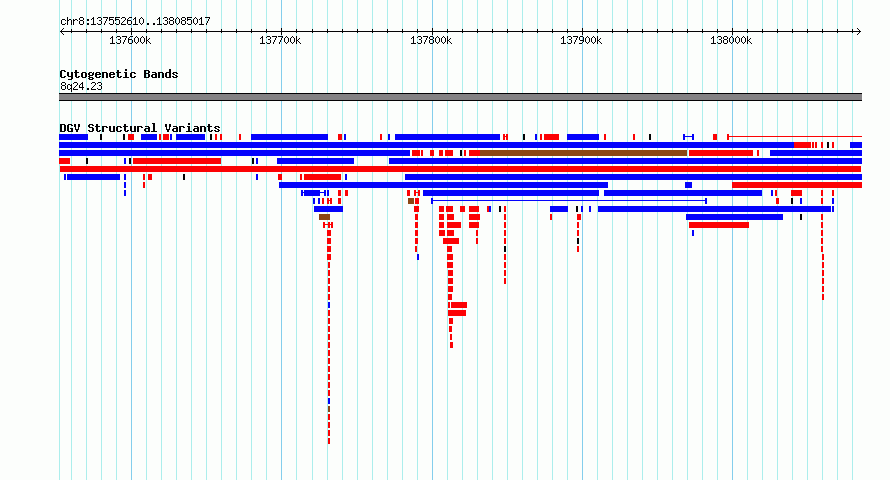Select the gray cytogenetic band bar
Image resolution: width=890 pixels, height=480 pixels.
tap(460, 97)
